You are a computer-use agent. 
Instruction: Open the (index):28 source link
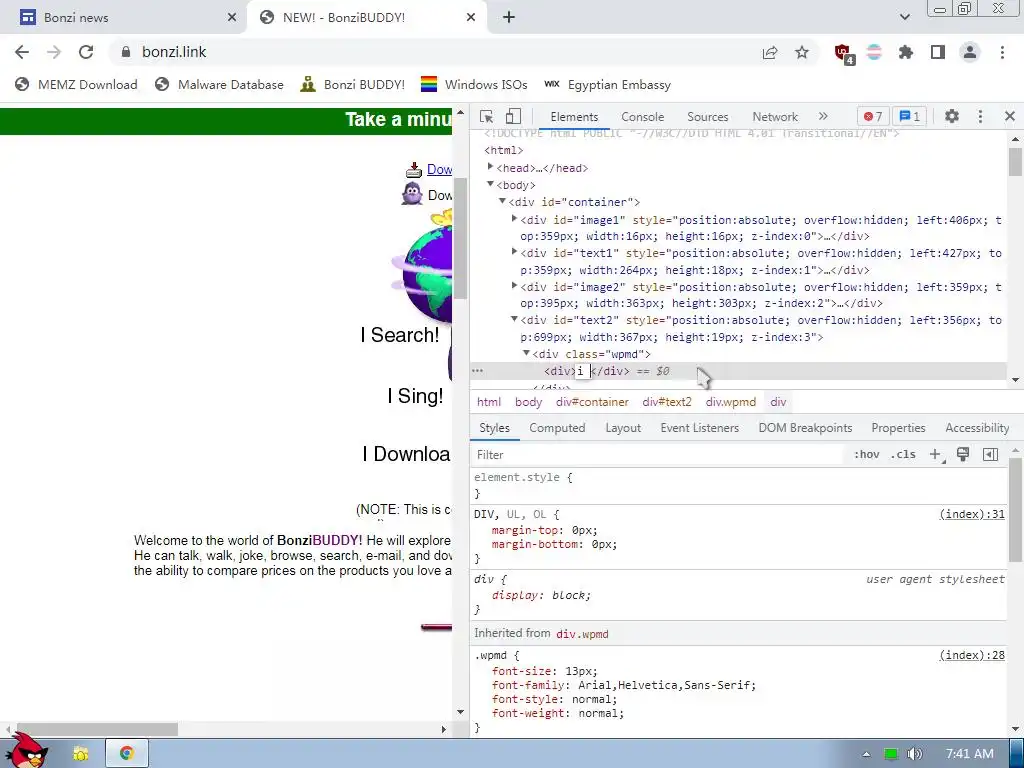tap(972, 655)
